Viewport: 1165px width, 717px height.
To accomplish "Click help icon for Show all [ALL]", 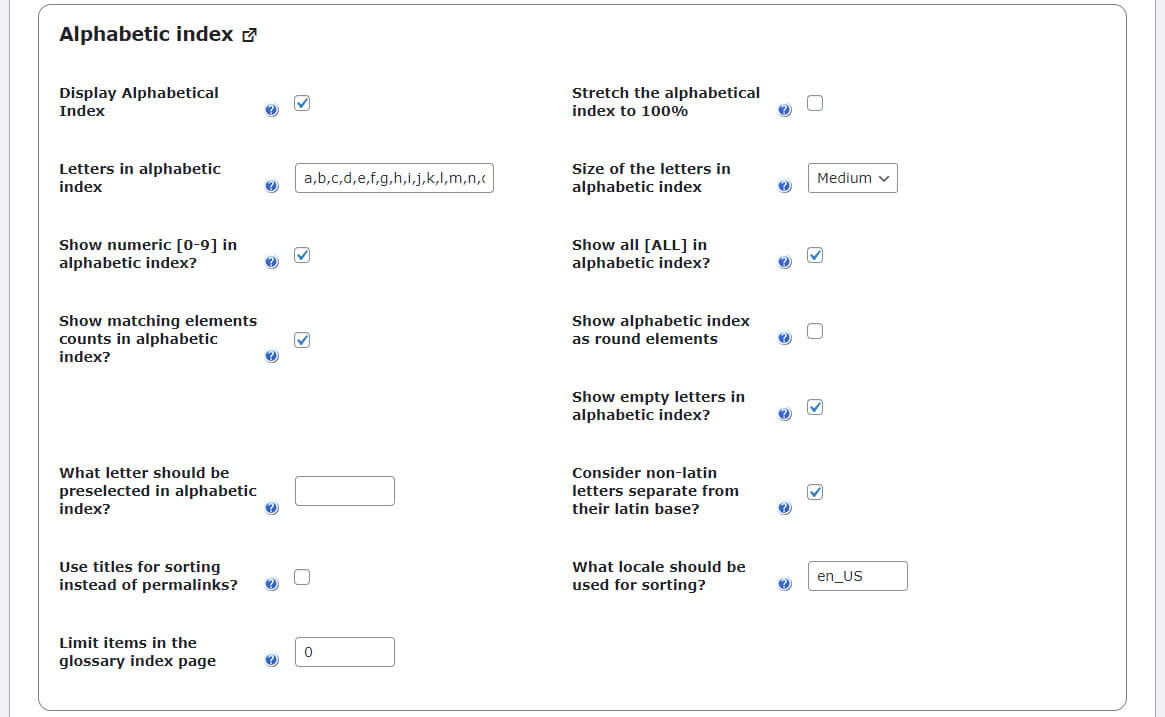I will coord(784,262).
